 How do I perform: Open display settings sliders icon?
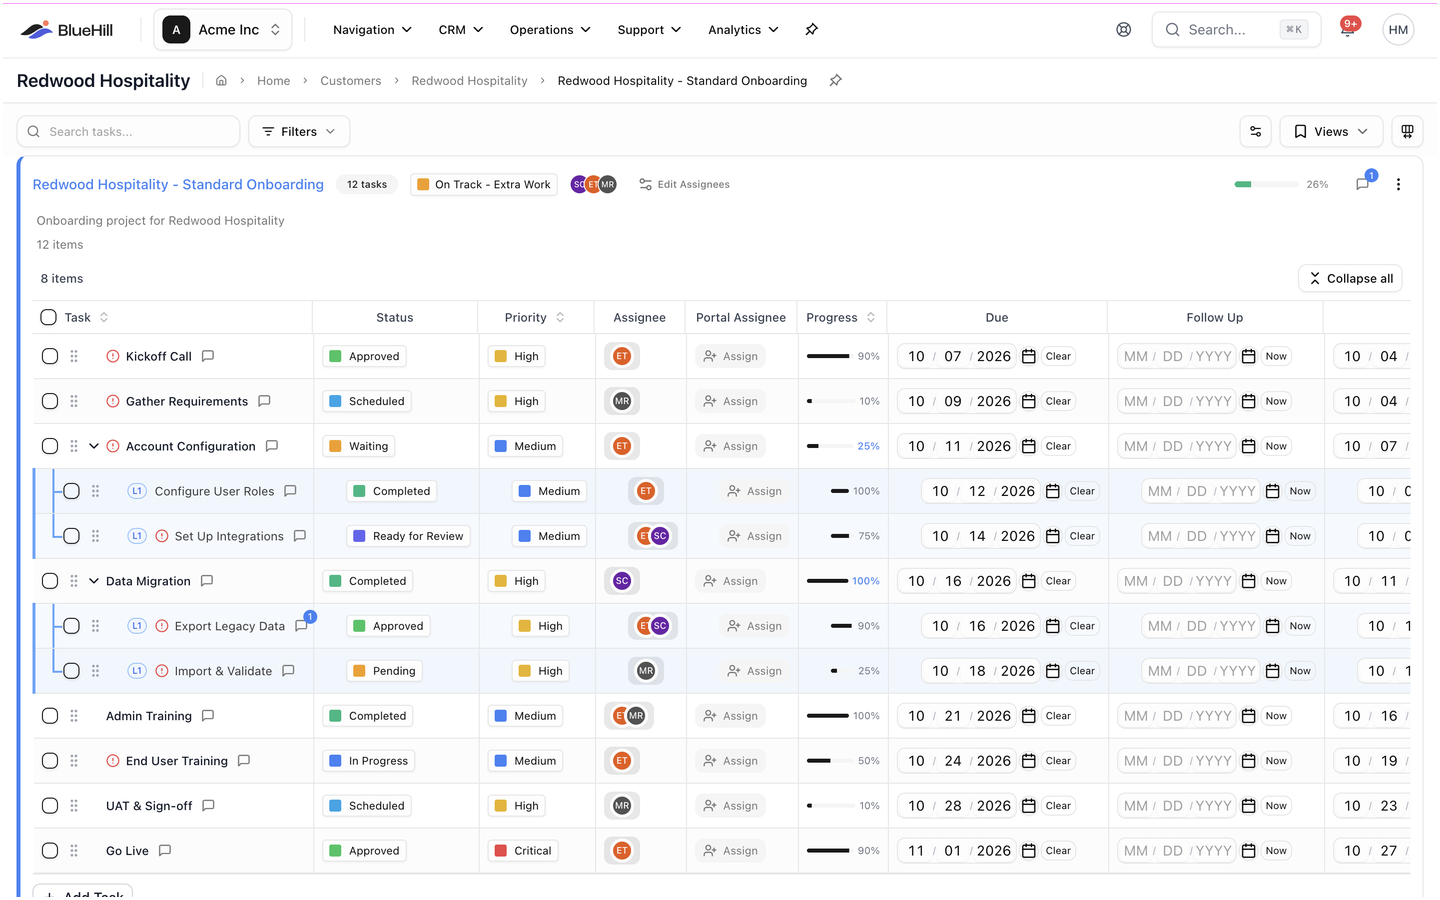click(x=1256, y=132)
